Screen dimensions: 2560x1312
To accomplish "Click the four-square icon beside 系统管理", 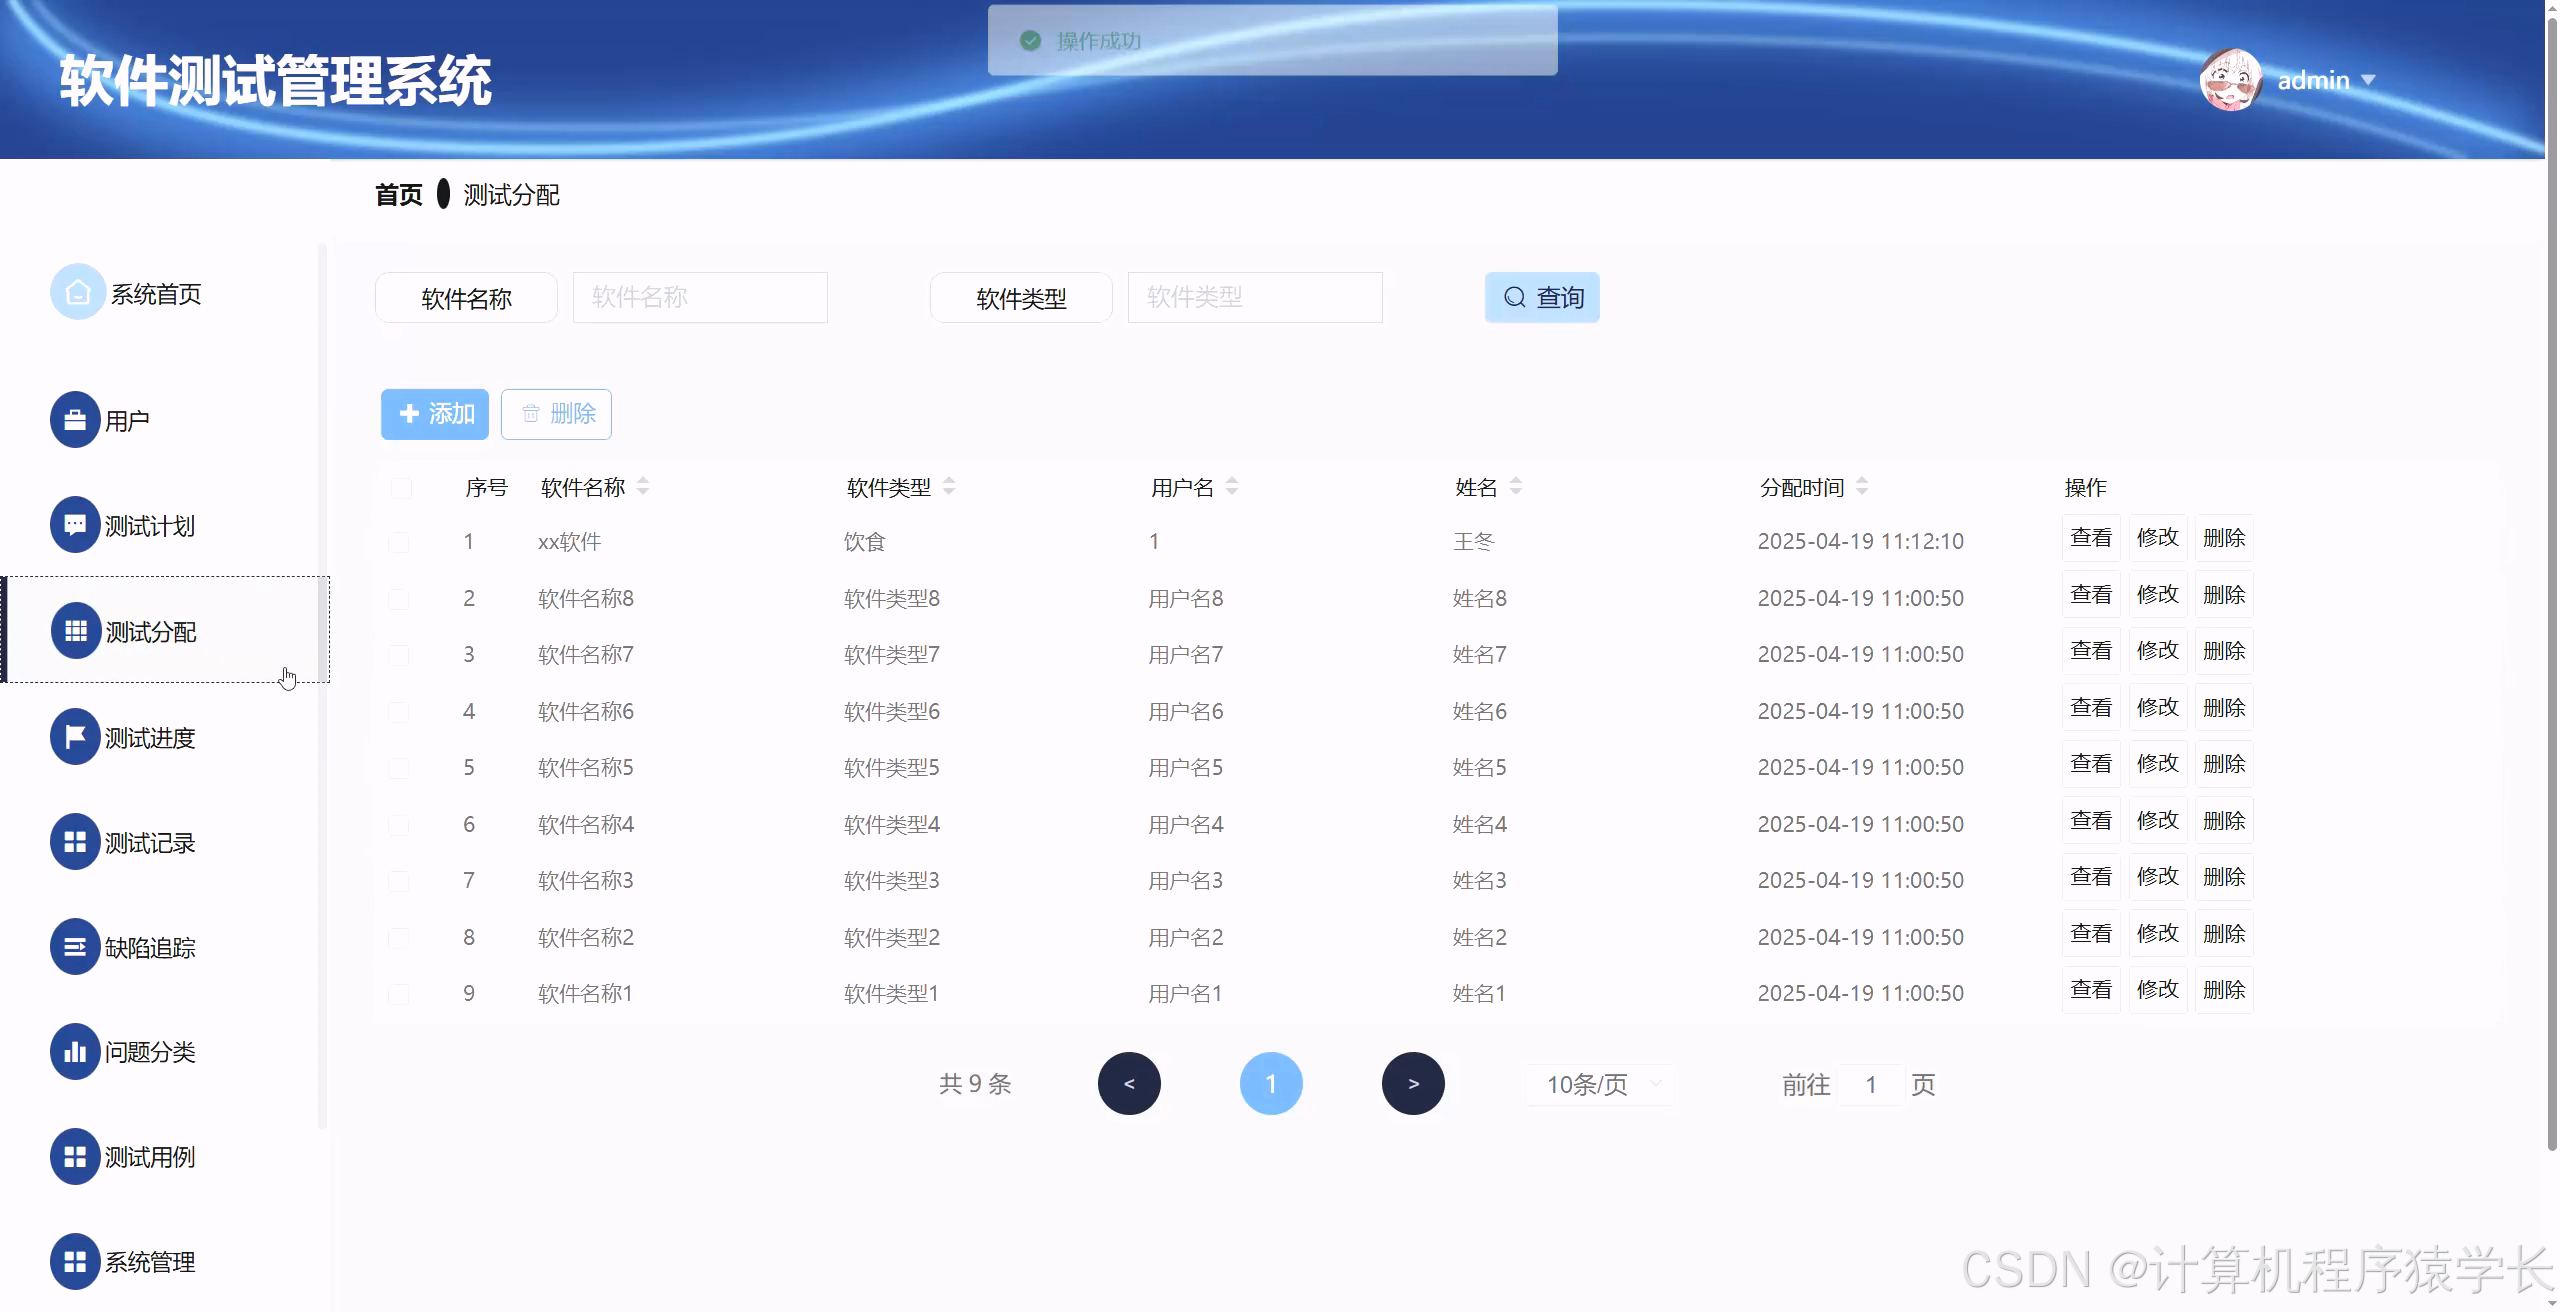I will pyautogui.click(x=75, y=1262).
